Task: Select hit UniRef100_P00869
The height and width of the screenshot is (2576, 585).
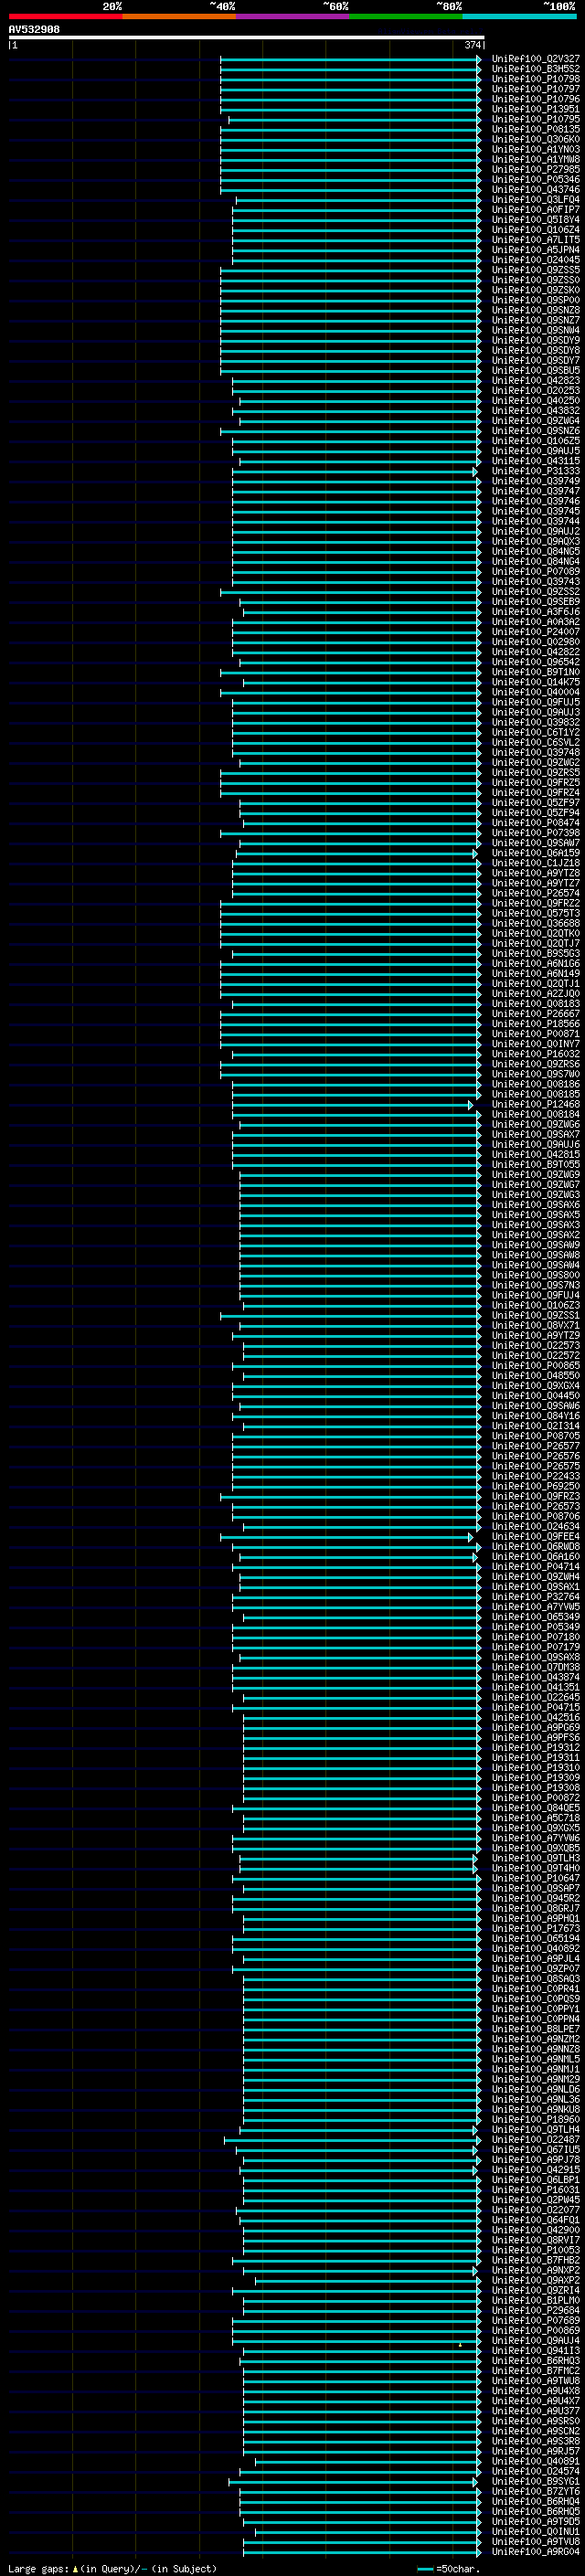Action: pos(535,2330)
